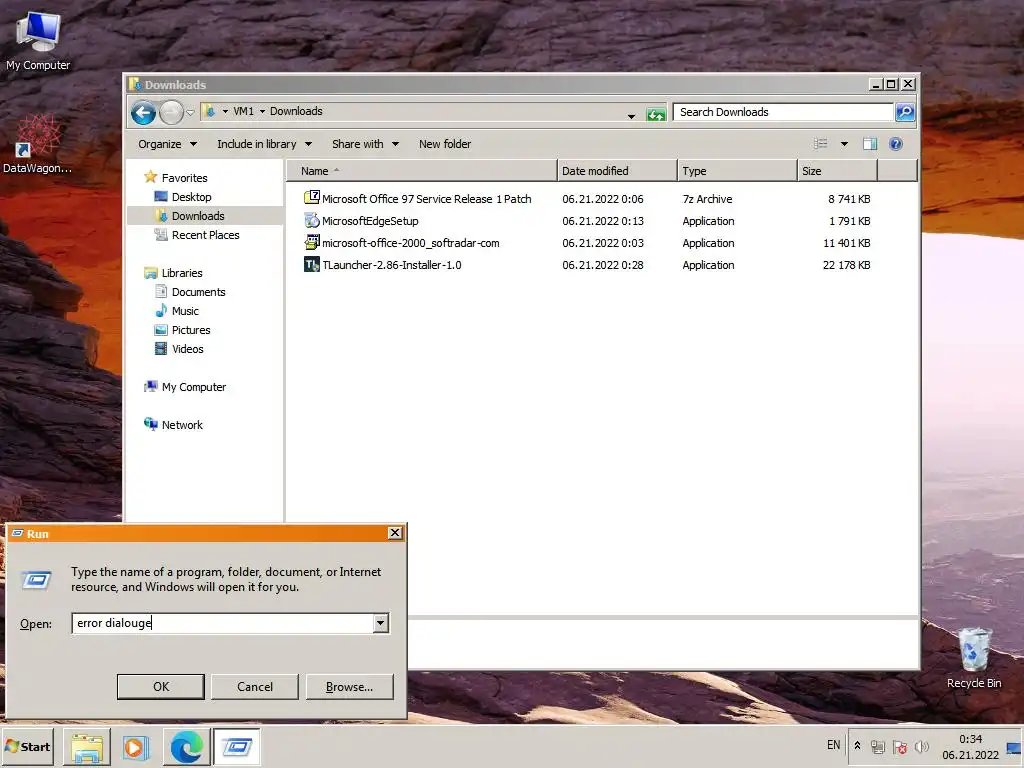The image size is (1024, 768).
Task: Close the Run dialog
Action: pyautogui.click(x=394, y=533)
